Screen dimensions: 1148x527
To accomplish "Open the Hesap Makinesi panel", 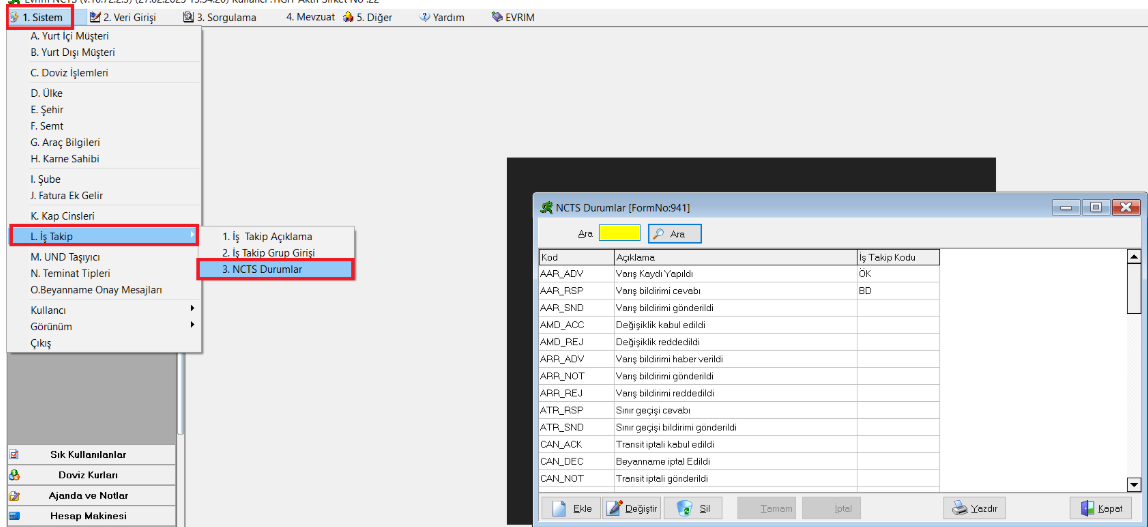I will (x=92, y=516).
